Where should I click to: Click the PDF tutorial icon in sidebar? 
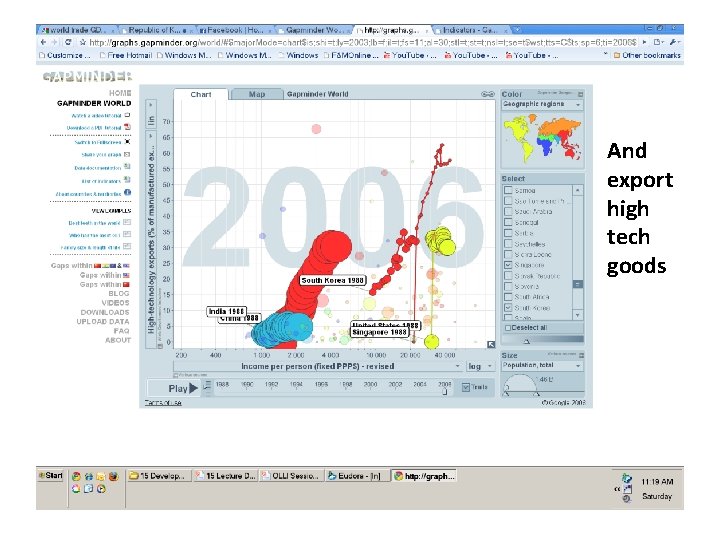click(x=127, y=127)
